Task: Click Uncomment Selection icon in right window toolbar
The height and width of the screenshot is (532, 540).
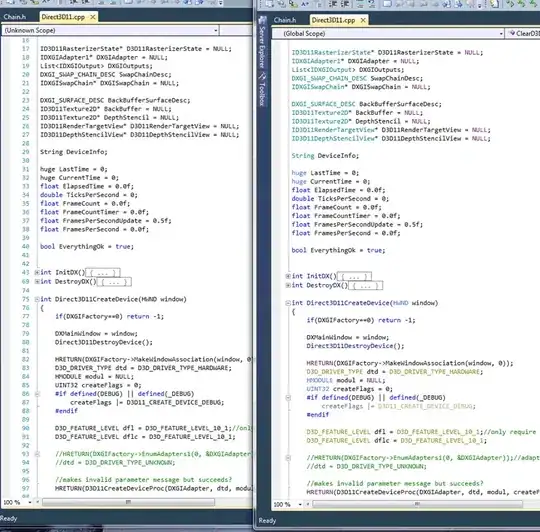Action: 372,3
